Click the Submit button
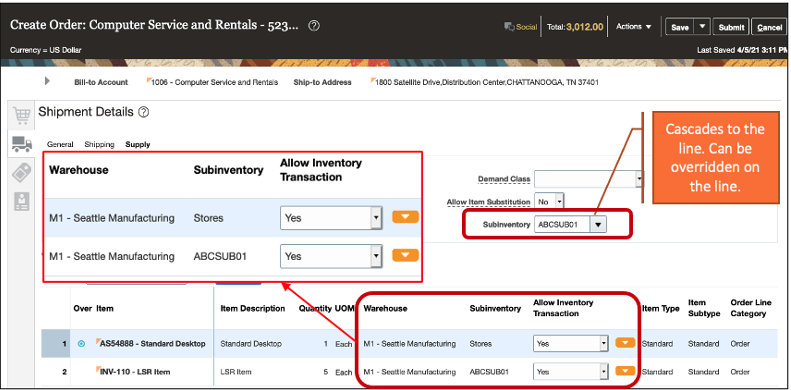This screenshot has width=791, height=390. 731,27
